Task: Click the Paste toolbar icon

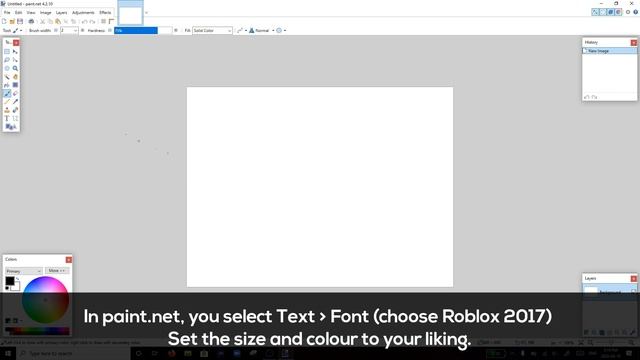Action: click(58, 21)
